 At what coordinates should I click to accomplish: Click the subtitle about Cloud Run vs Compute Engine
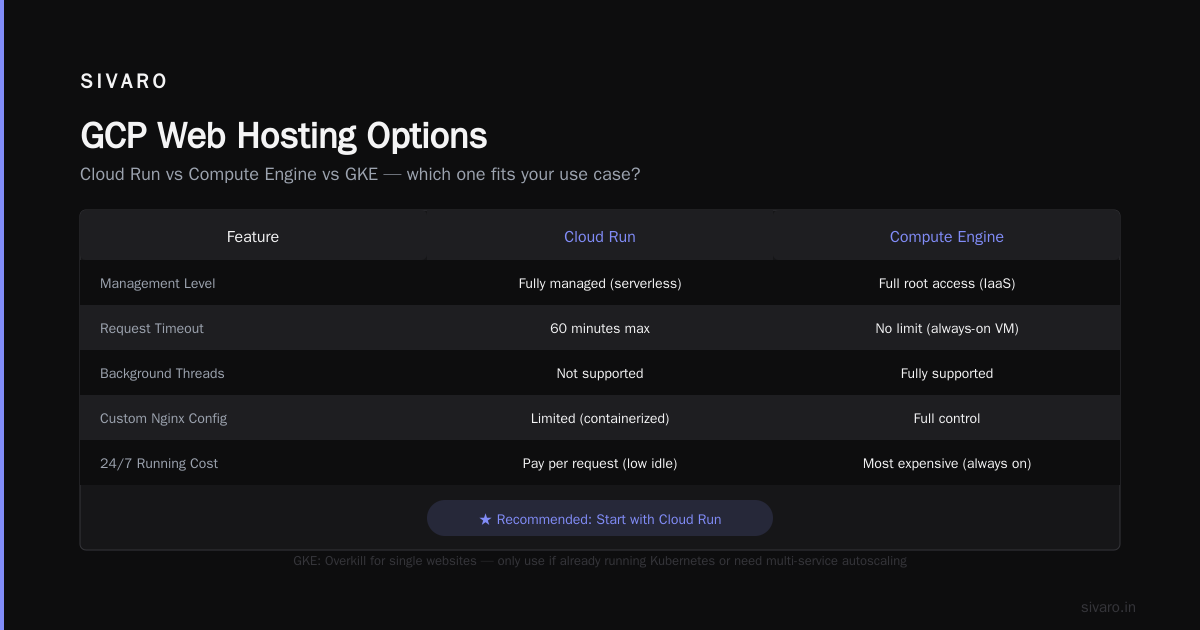coord(360,174)
